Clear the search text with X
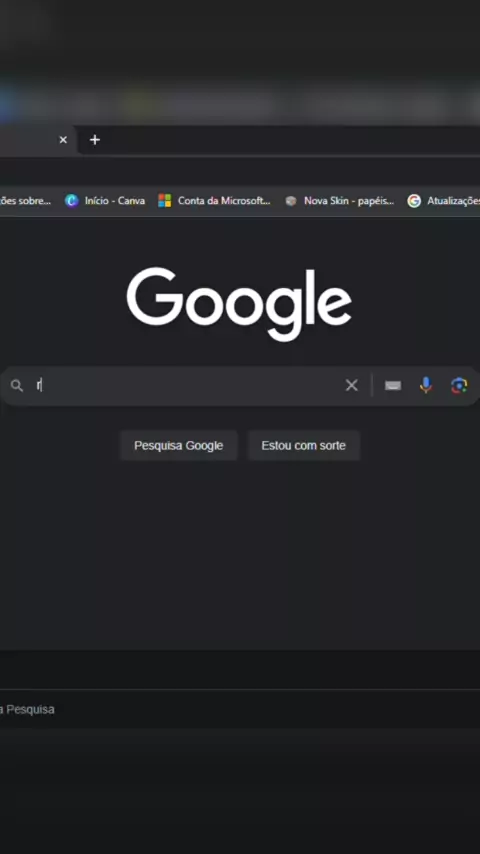The width and height of the screenshot is (480, 854). pos(352,386)
